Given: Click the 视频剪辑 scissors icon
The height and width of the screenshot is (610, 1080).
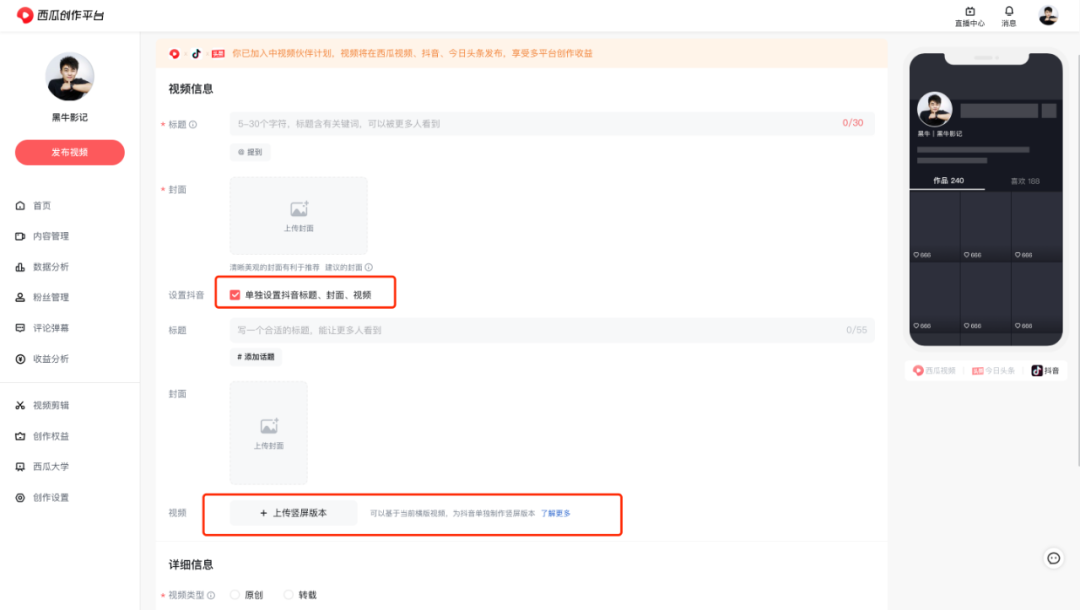Looking at the screenshot, I should (20, 406).
